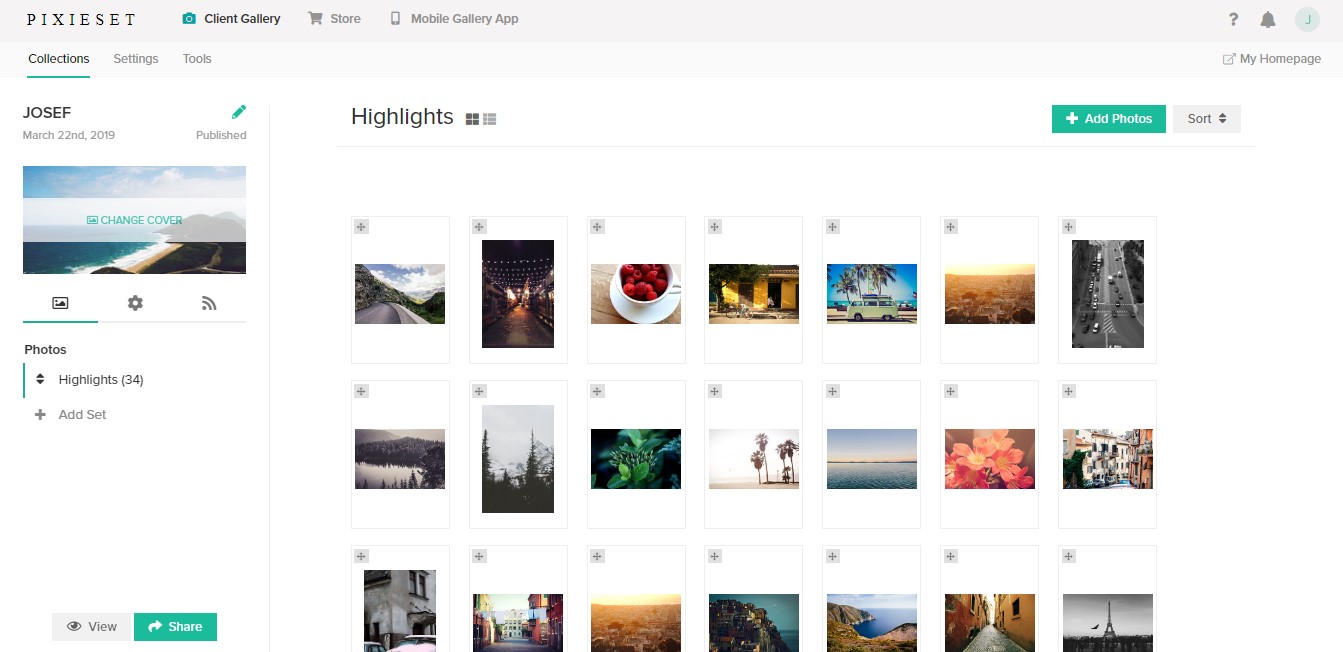Switch to grid view layout
This screenshot has height=652, width=1343.
pos(473,119)
